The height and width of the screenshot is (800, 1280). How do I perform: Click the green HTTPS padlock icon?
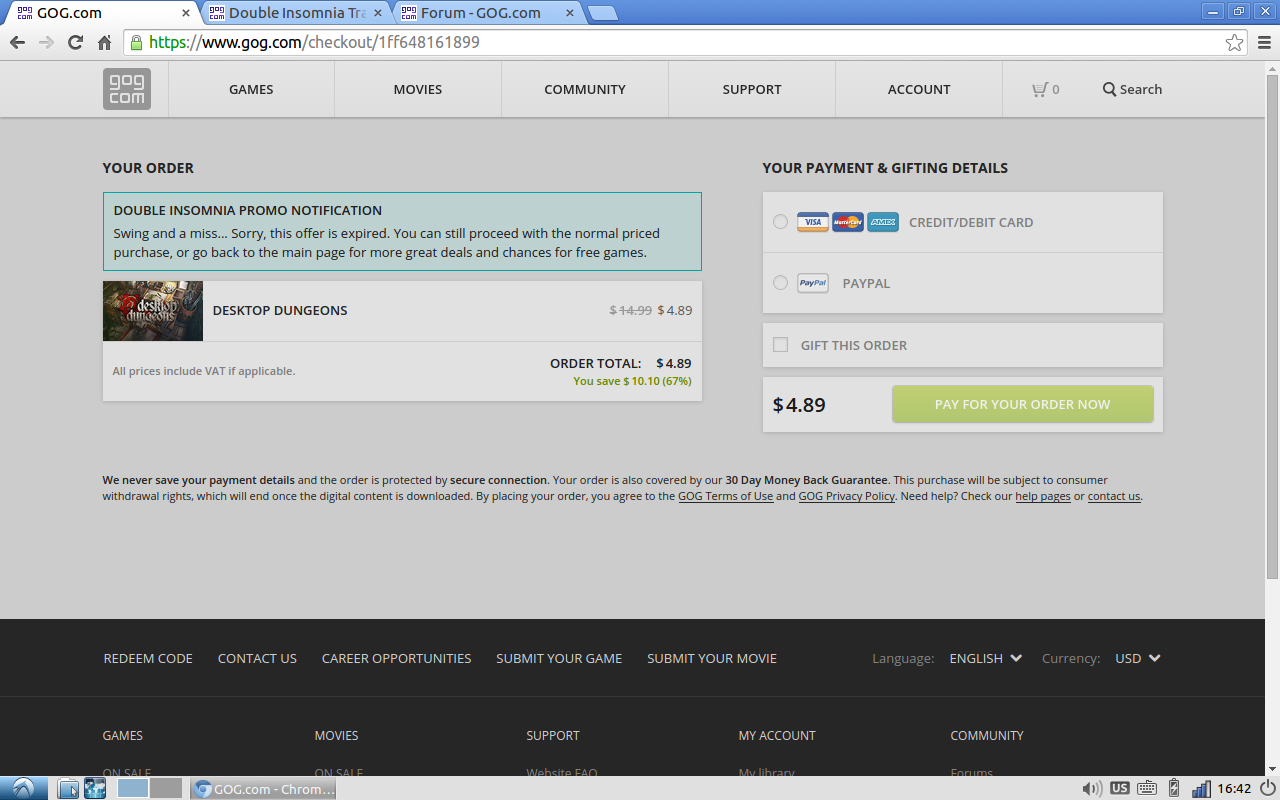pos(137,42)
